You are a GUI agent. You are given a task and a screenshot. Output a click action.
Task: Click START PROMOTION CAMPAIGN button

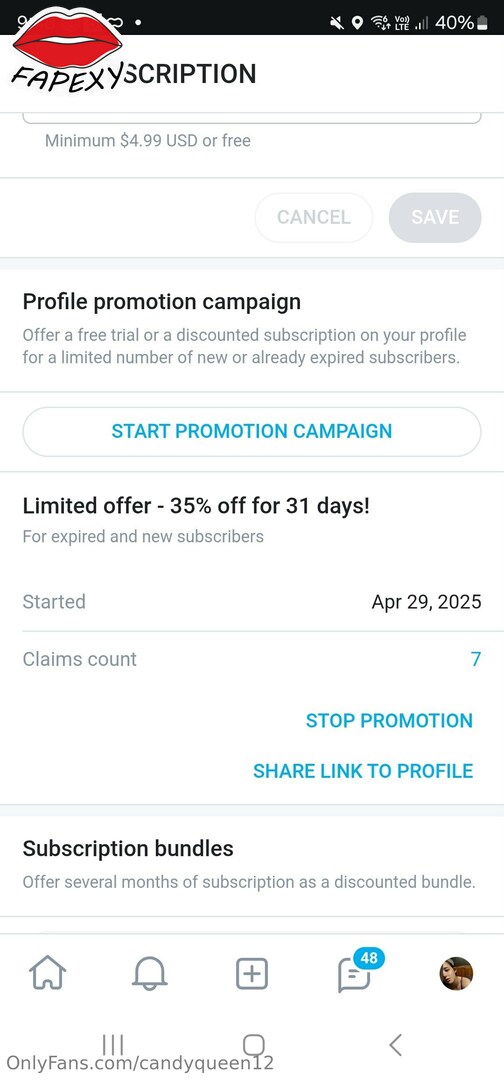252,431
